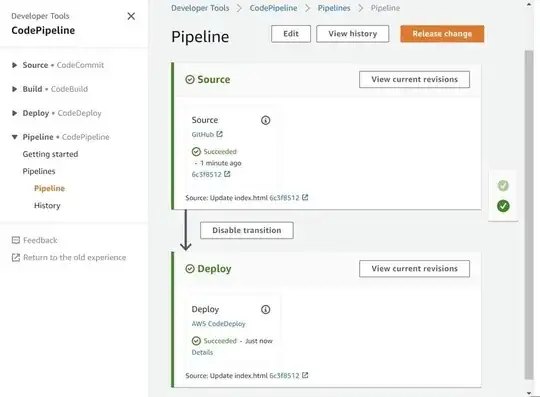Viewport: 540px width, 397px height.
Task: Open info icon for Source action
Action: pyautogui.click(x=266, y=120)
